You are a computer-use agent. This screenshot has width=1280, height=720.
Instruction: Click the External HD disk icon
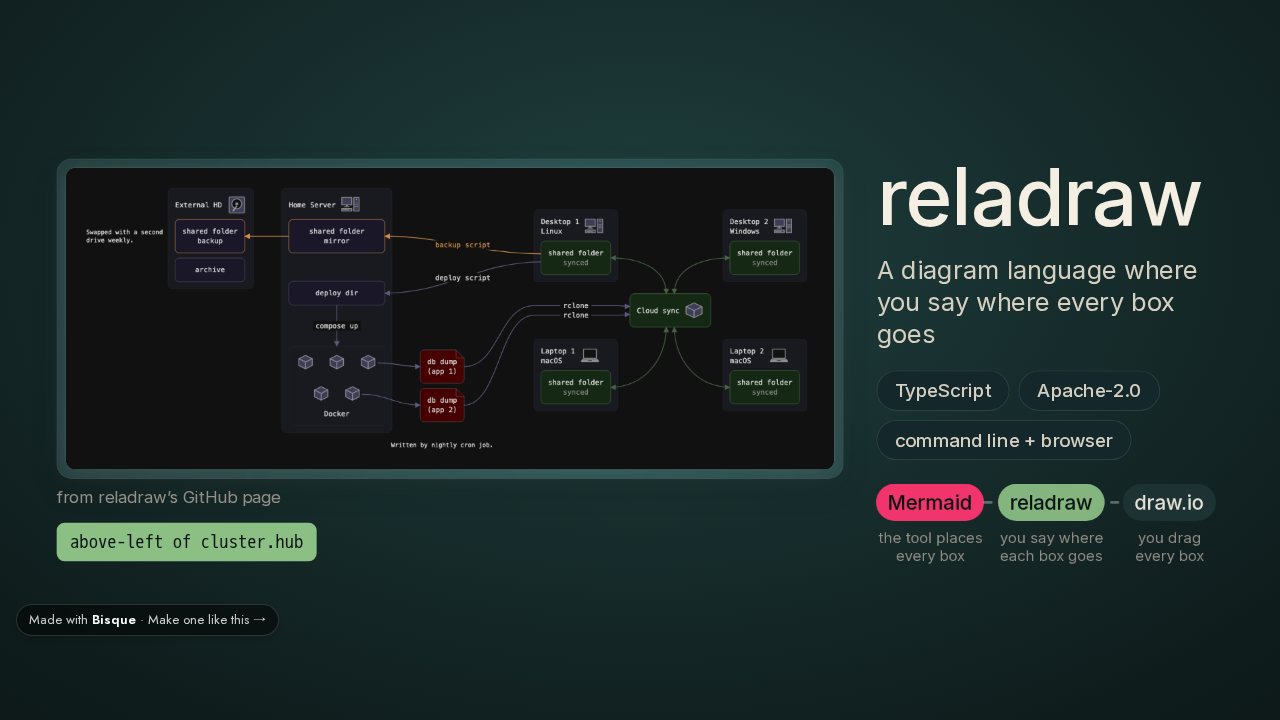(x=237, y=204)
